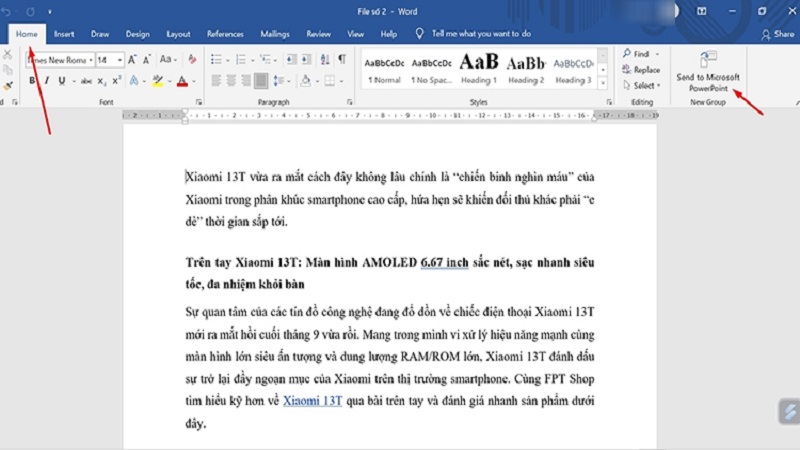Click the Send to Microsoft PowerPoint icon
This screenshot has height=450, width=800.
[x=708, y=59]
